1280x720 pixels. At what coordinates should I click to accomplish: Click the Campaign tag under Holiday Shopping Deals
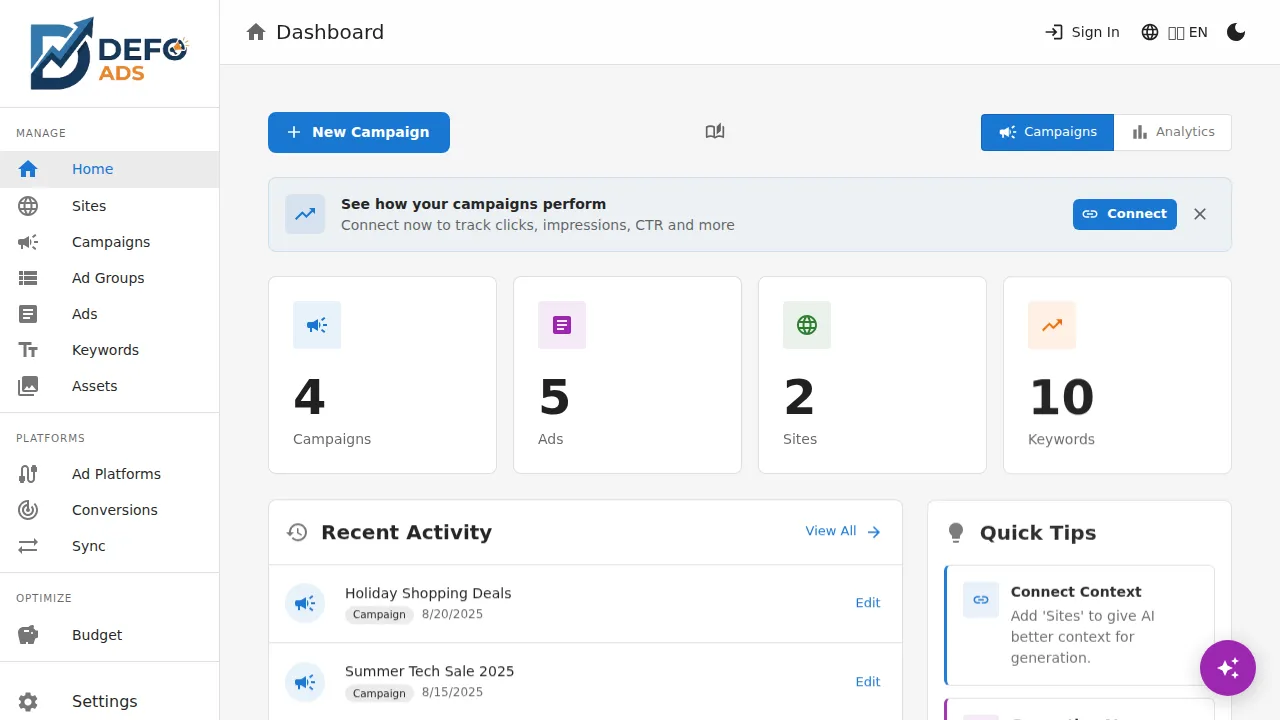[379, 615]
